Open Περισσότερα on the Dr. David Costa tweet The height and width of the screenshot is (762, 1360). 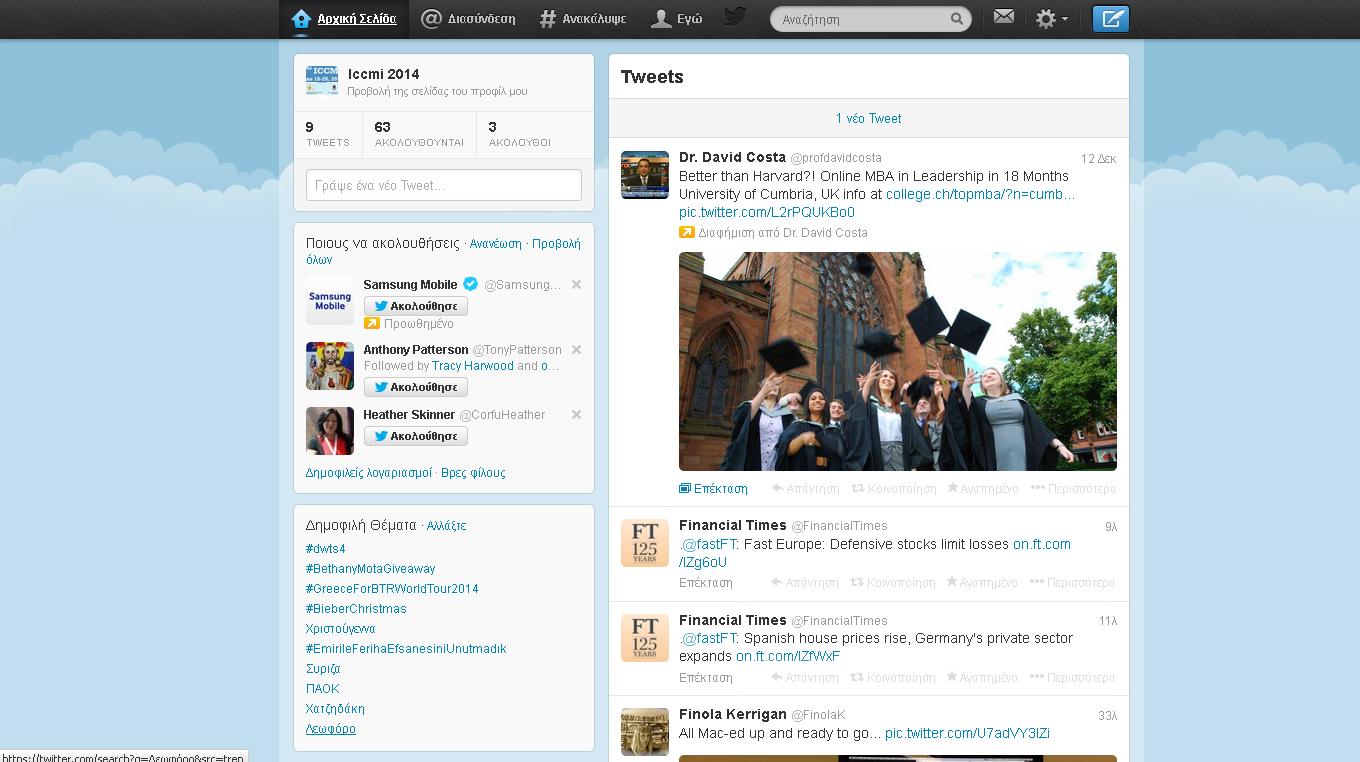coord(1073,489)
